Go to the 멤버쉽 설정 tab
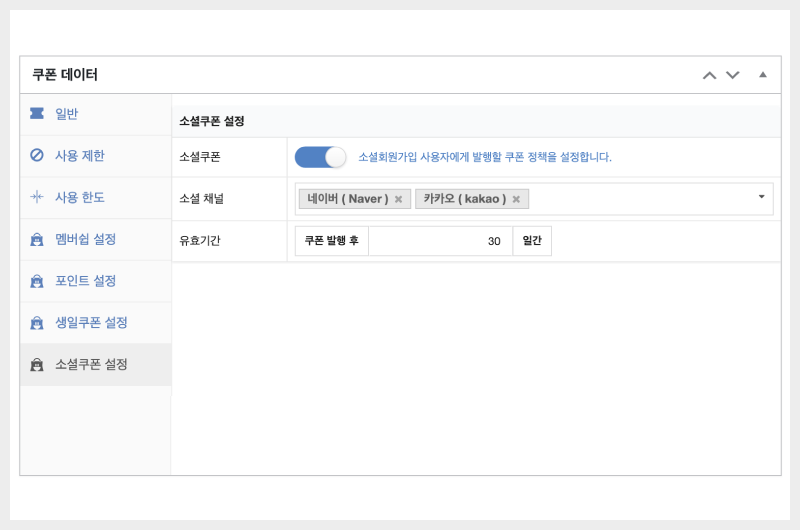800x530 pixels. pos(86,239)
